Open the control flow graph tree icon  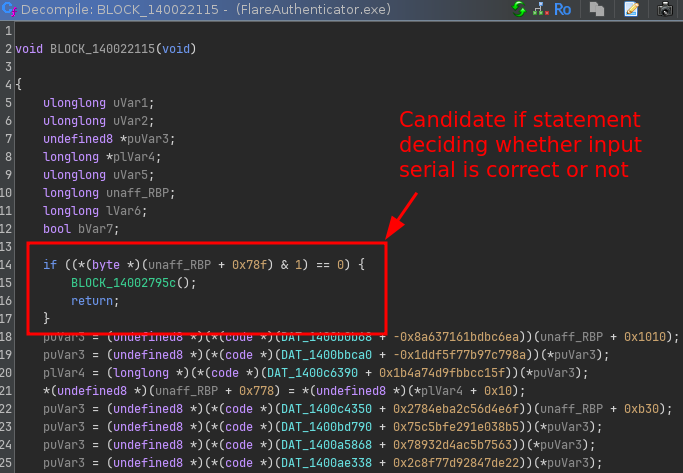point(540,10)
